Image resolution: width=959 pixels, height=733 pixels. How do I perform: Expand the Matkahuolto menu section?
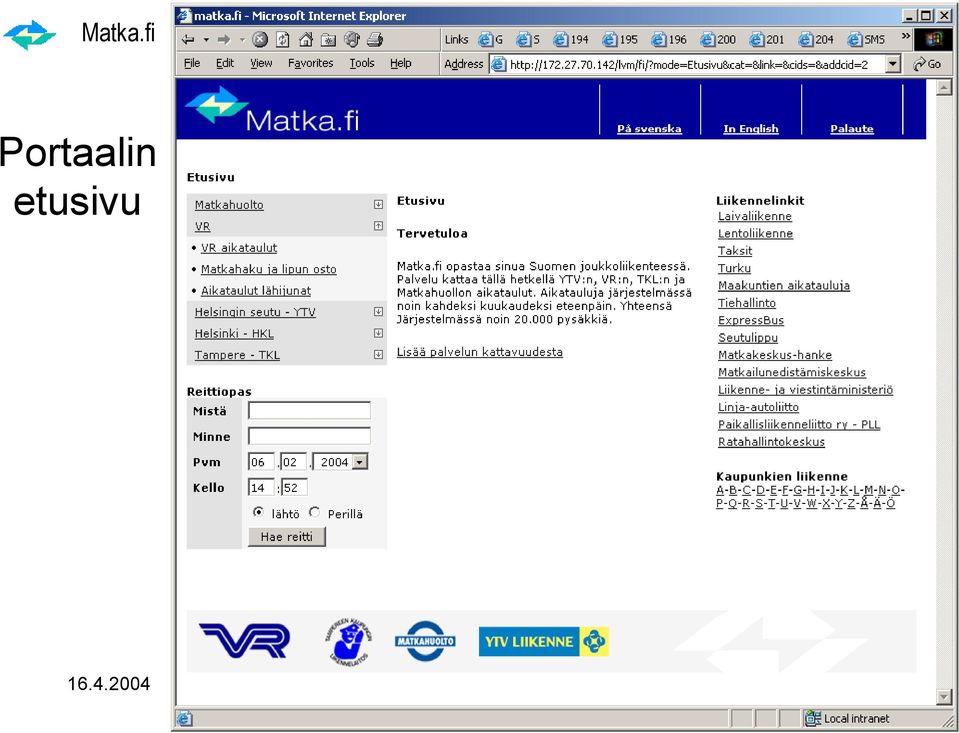point(379,205)
